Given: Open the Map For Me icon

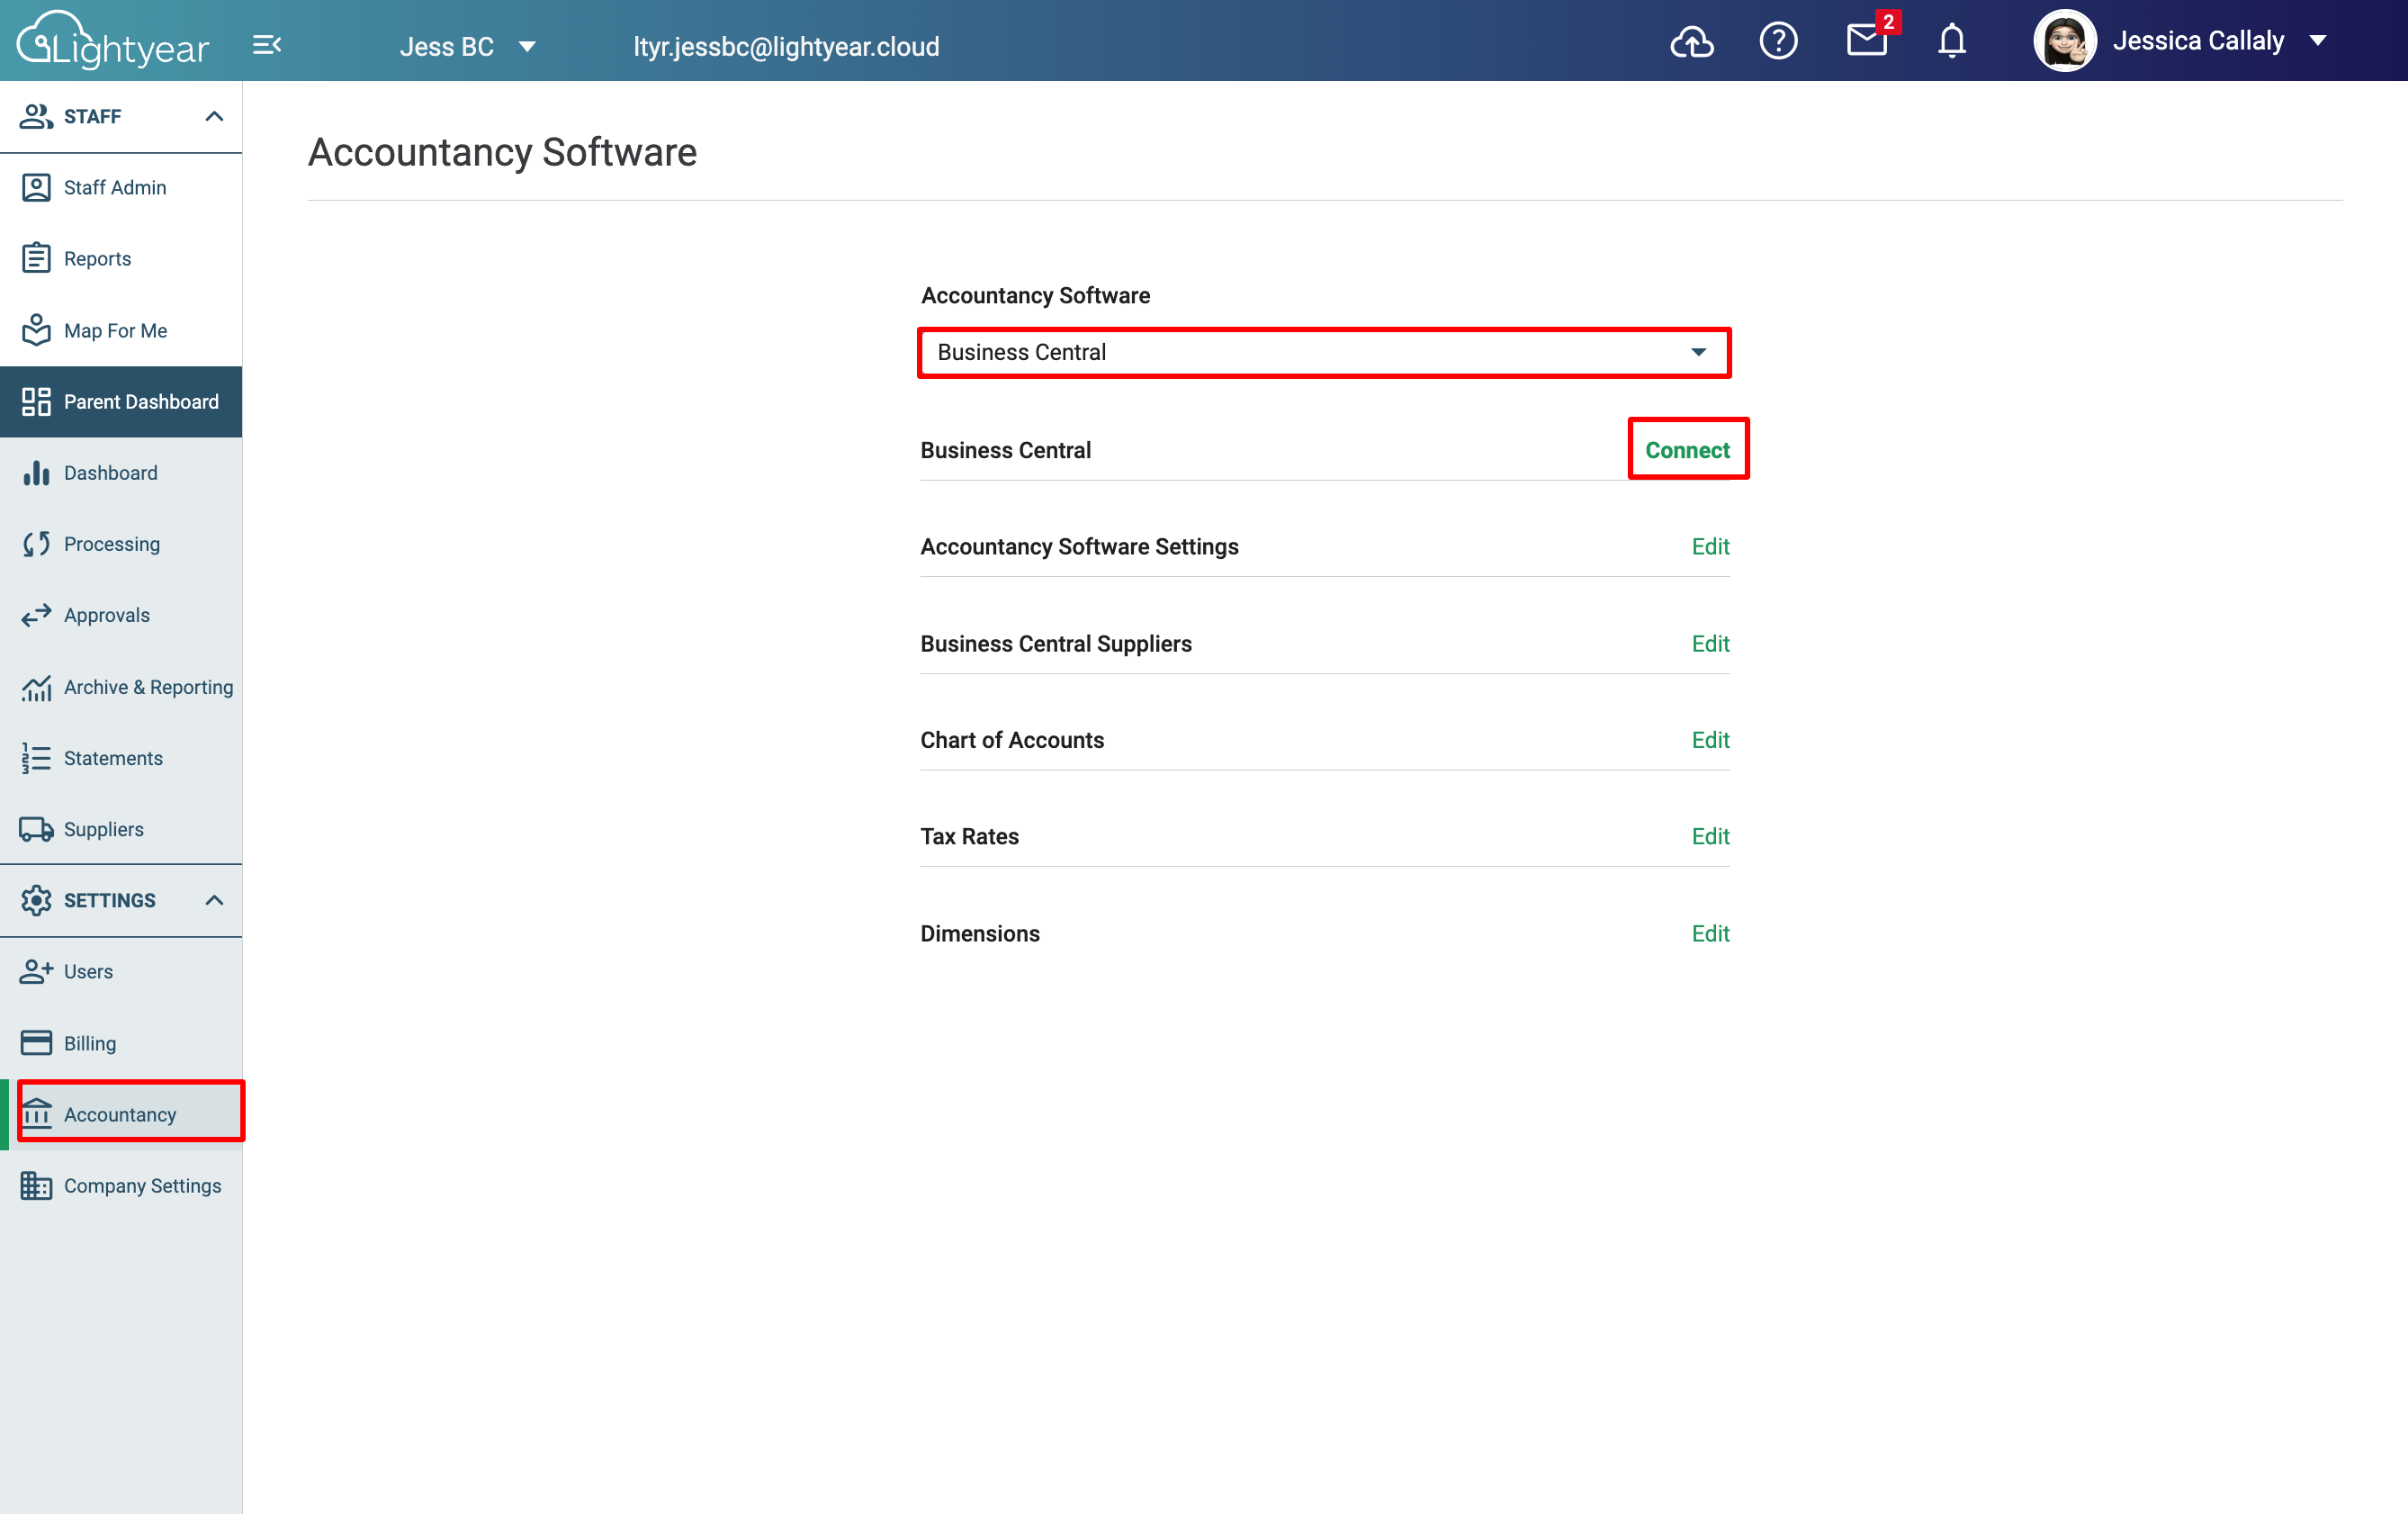Looking at the screenshot, I should click(x=36, y=330).
